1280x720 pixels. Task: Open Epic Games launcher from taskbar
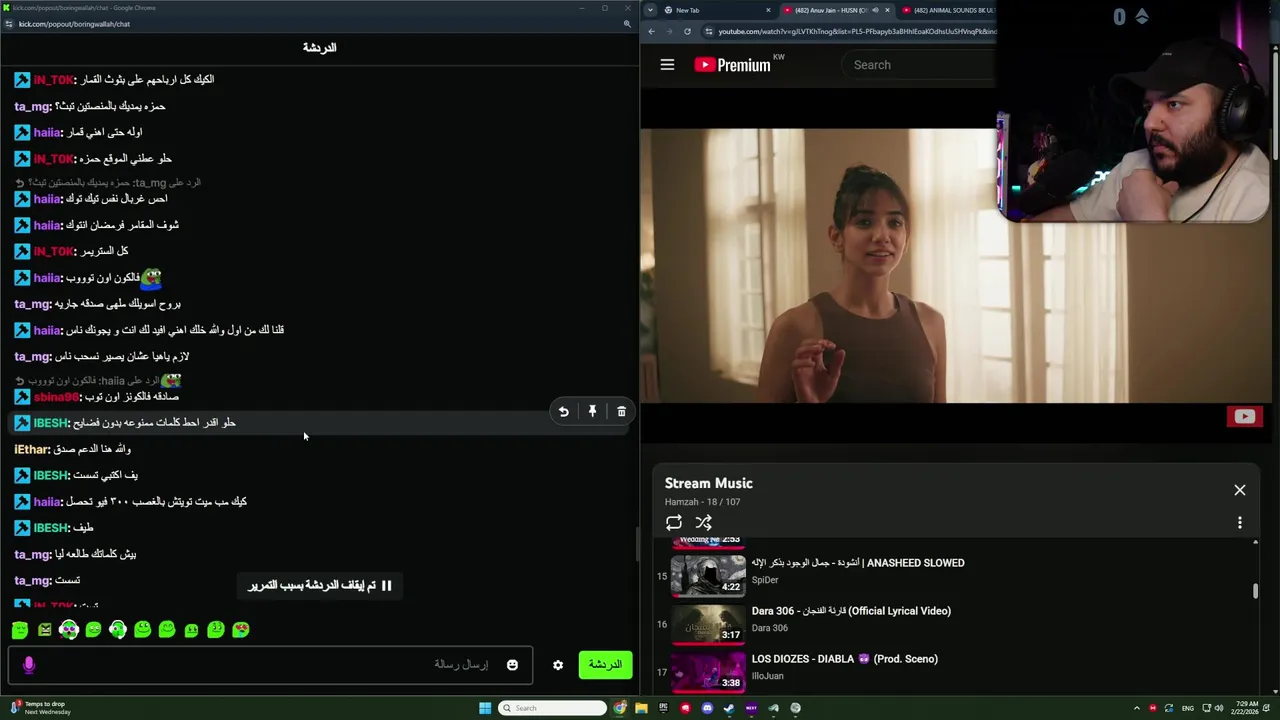(x=663, y=708)
